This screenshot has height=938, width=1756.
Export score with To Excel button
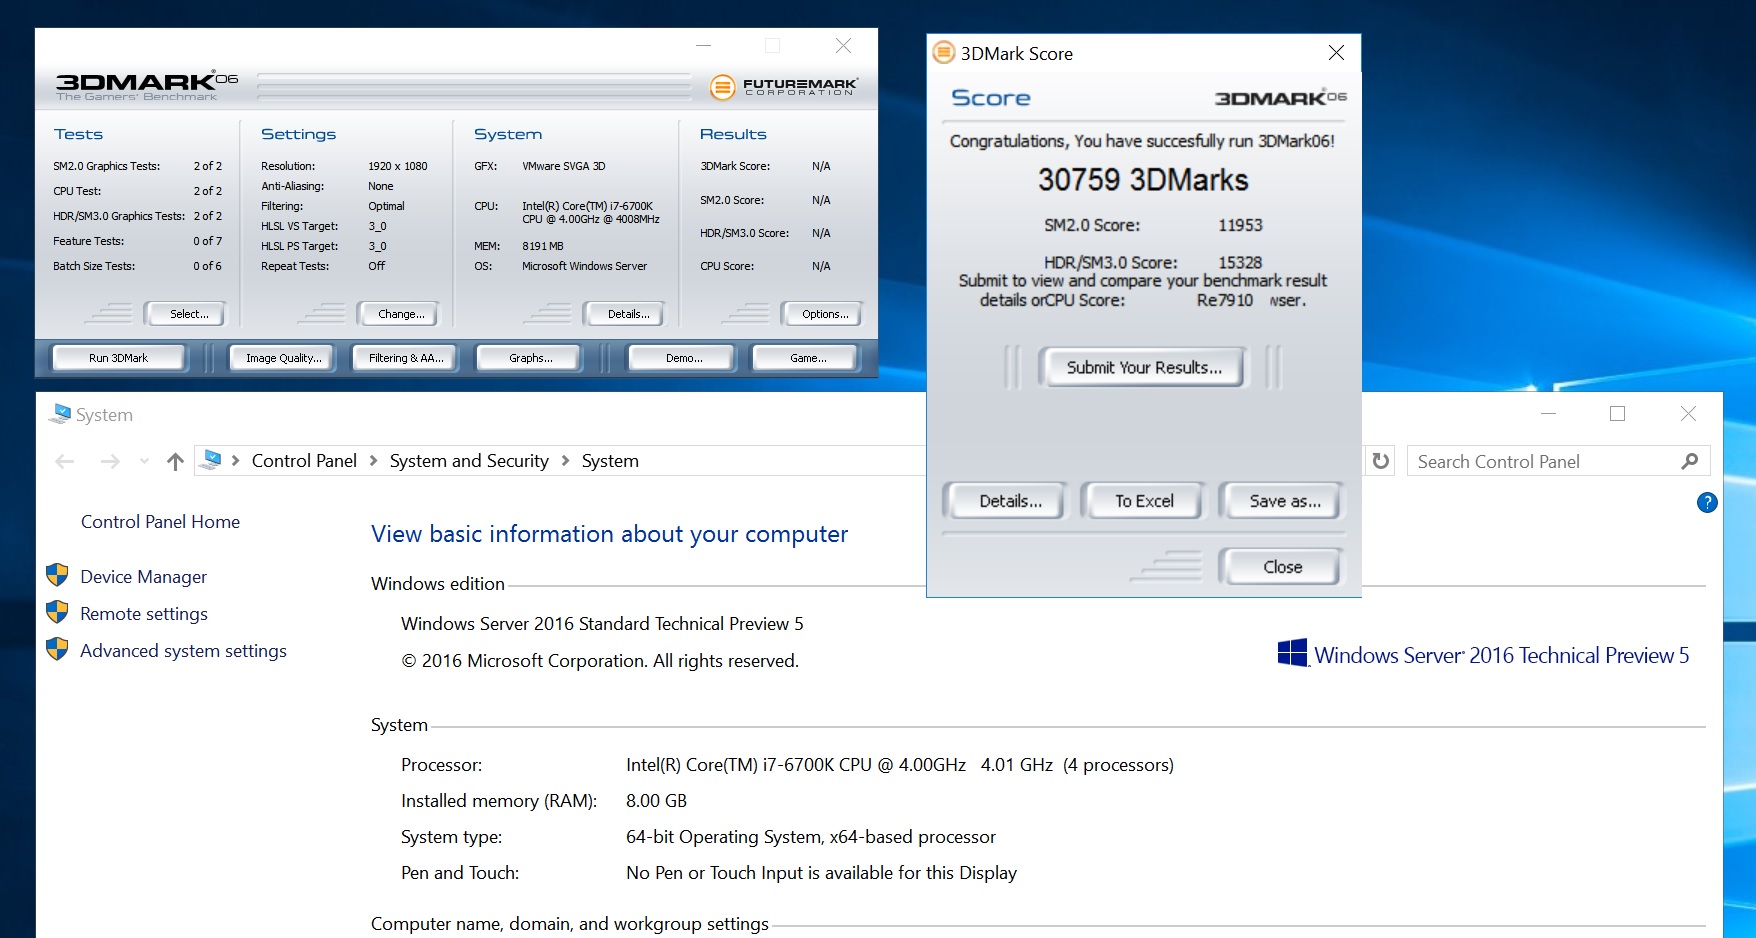coord(1144,501)
